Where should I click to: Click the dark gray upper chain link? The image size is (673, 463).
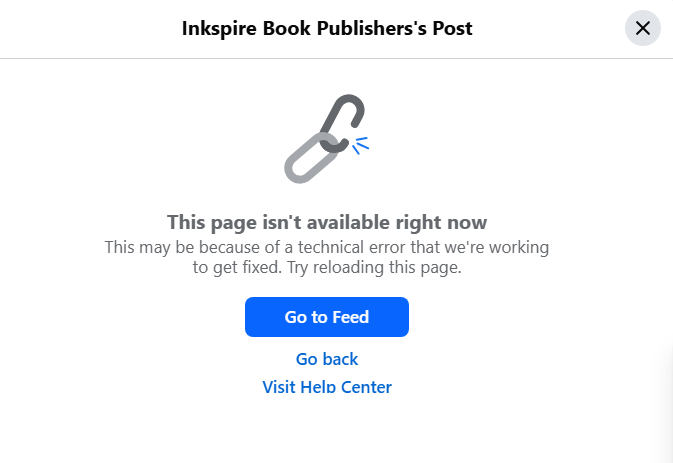click(x=342, y=123)
